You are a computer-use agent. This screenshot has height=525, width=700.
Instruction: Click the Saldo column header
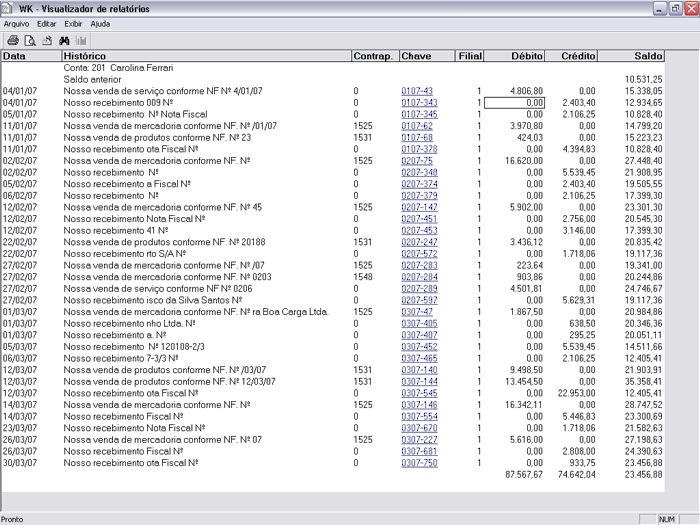(649, 56)
